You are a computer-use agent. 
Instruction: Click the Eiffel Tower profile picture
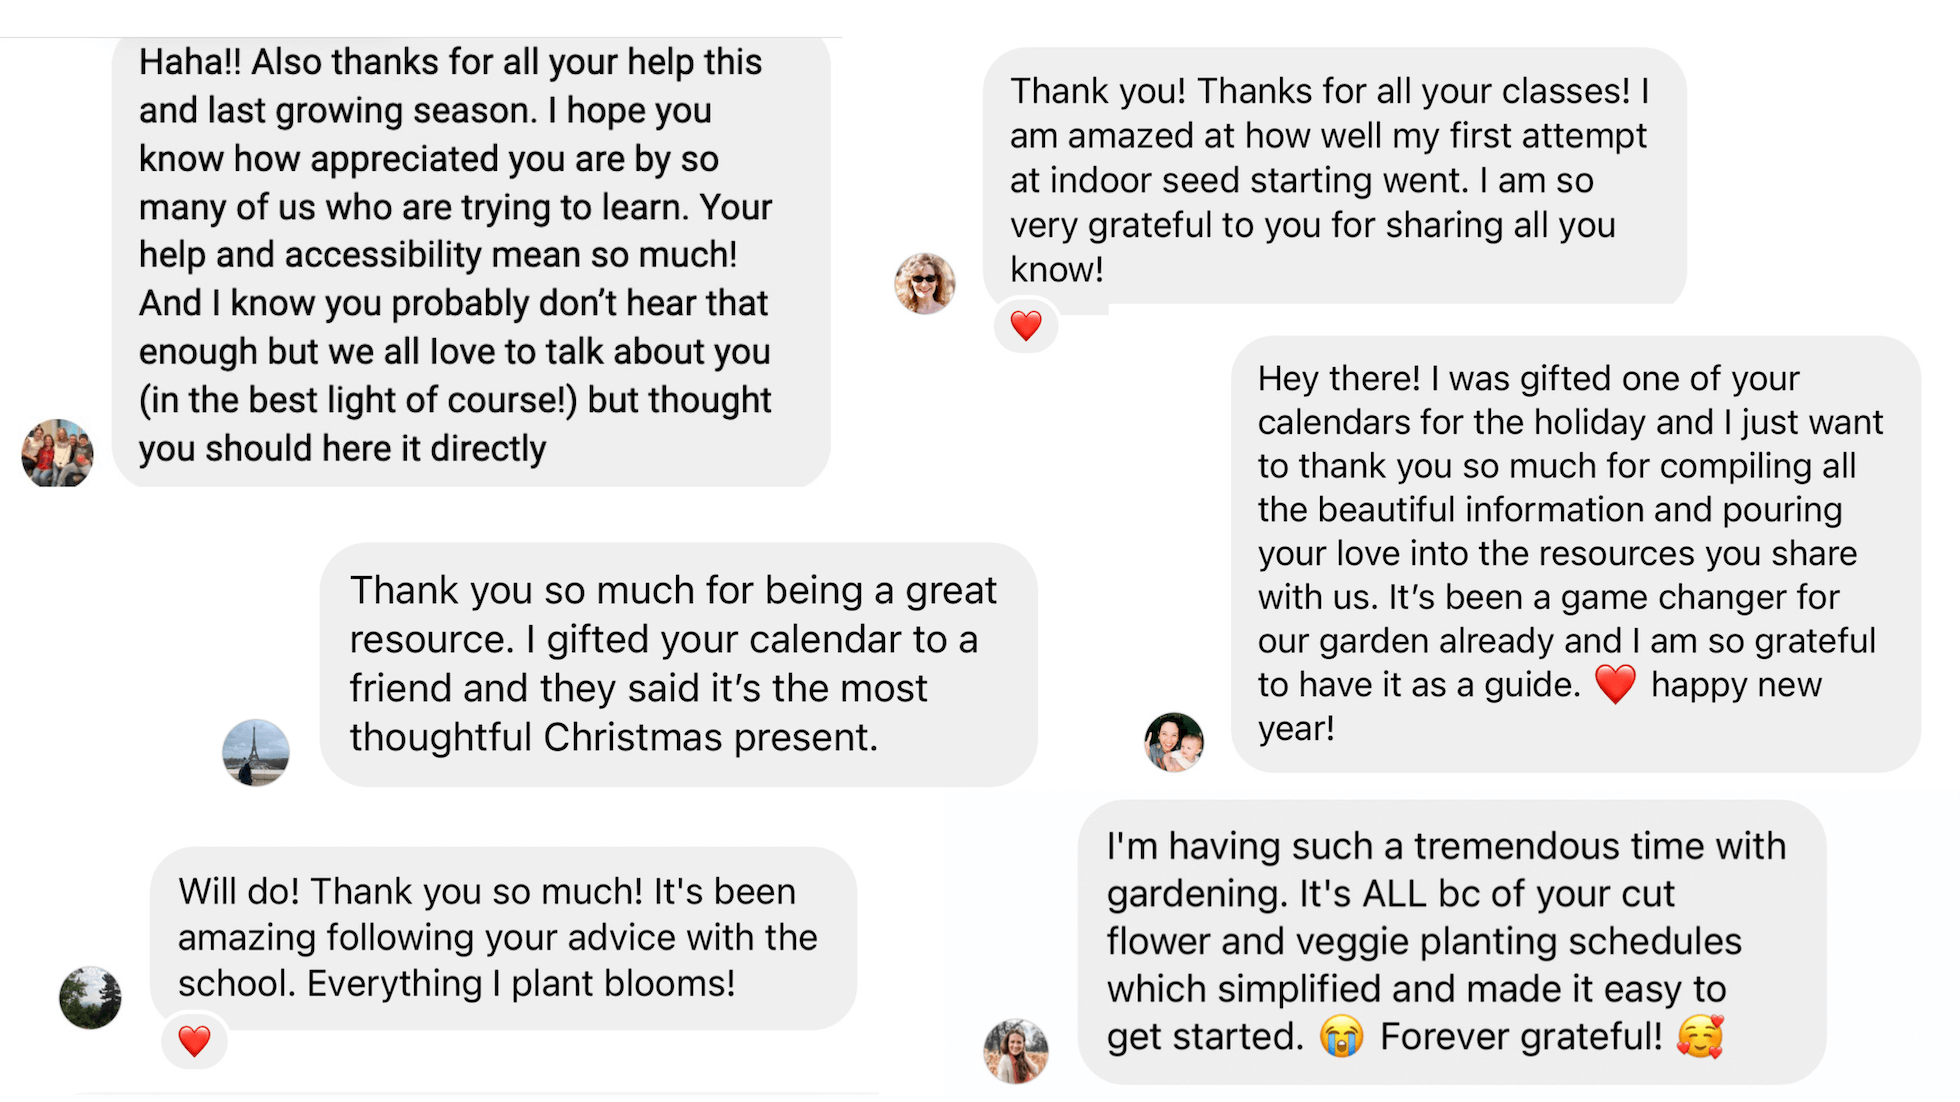pos(256,752)
